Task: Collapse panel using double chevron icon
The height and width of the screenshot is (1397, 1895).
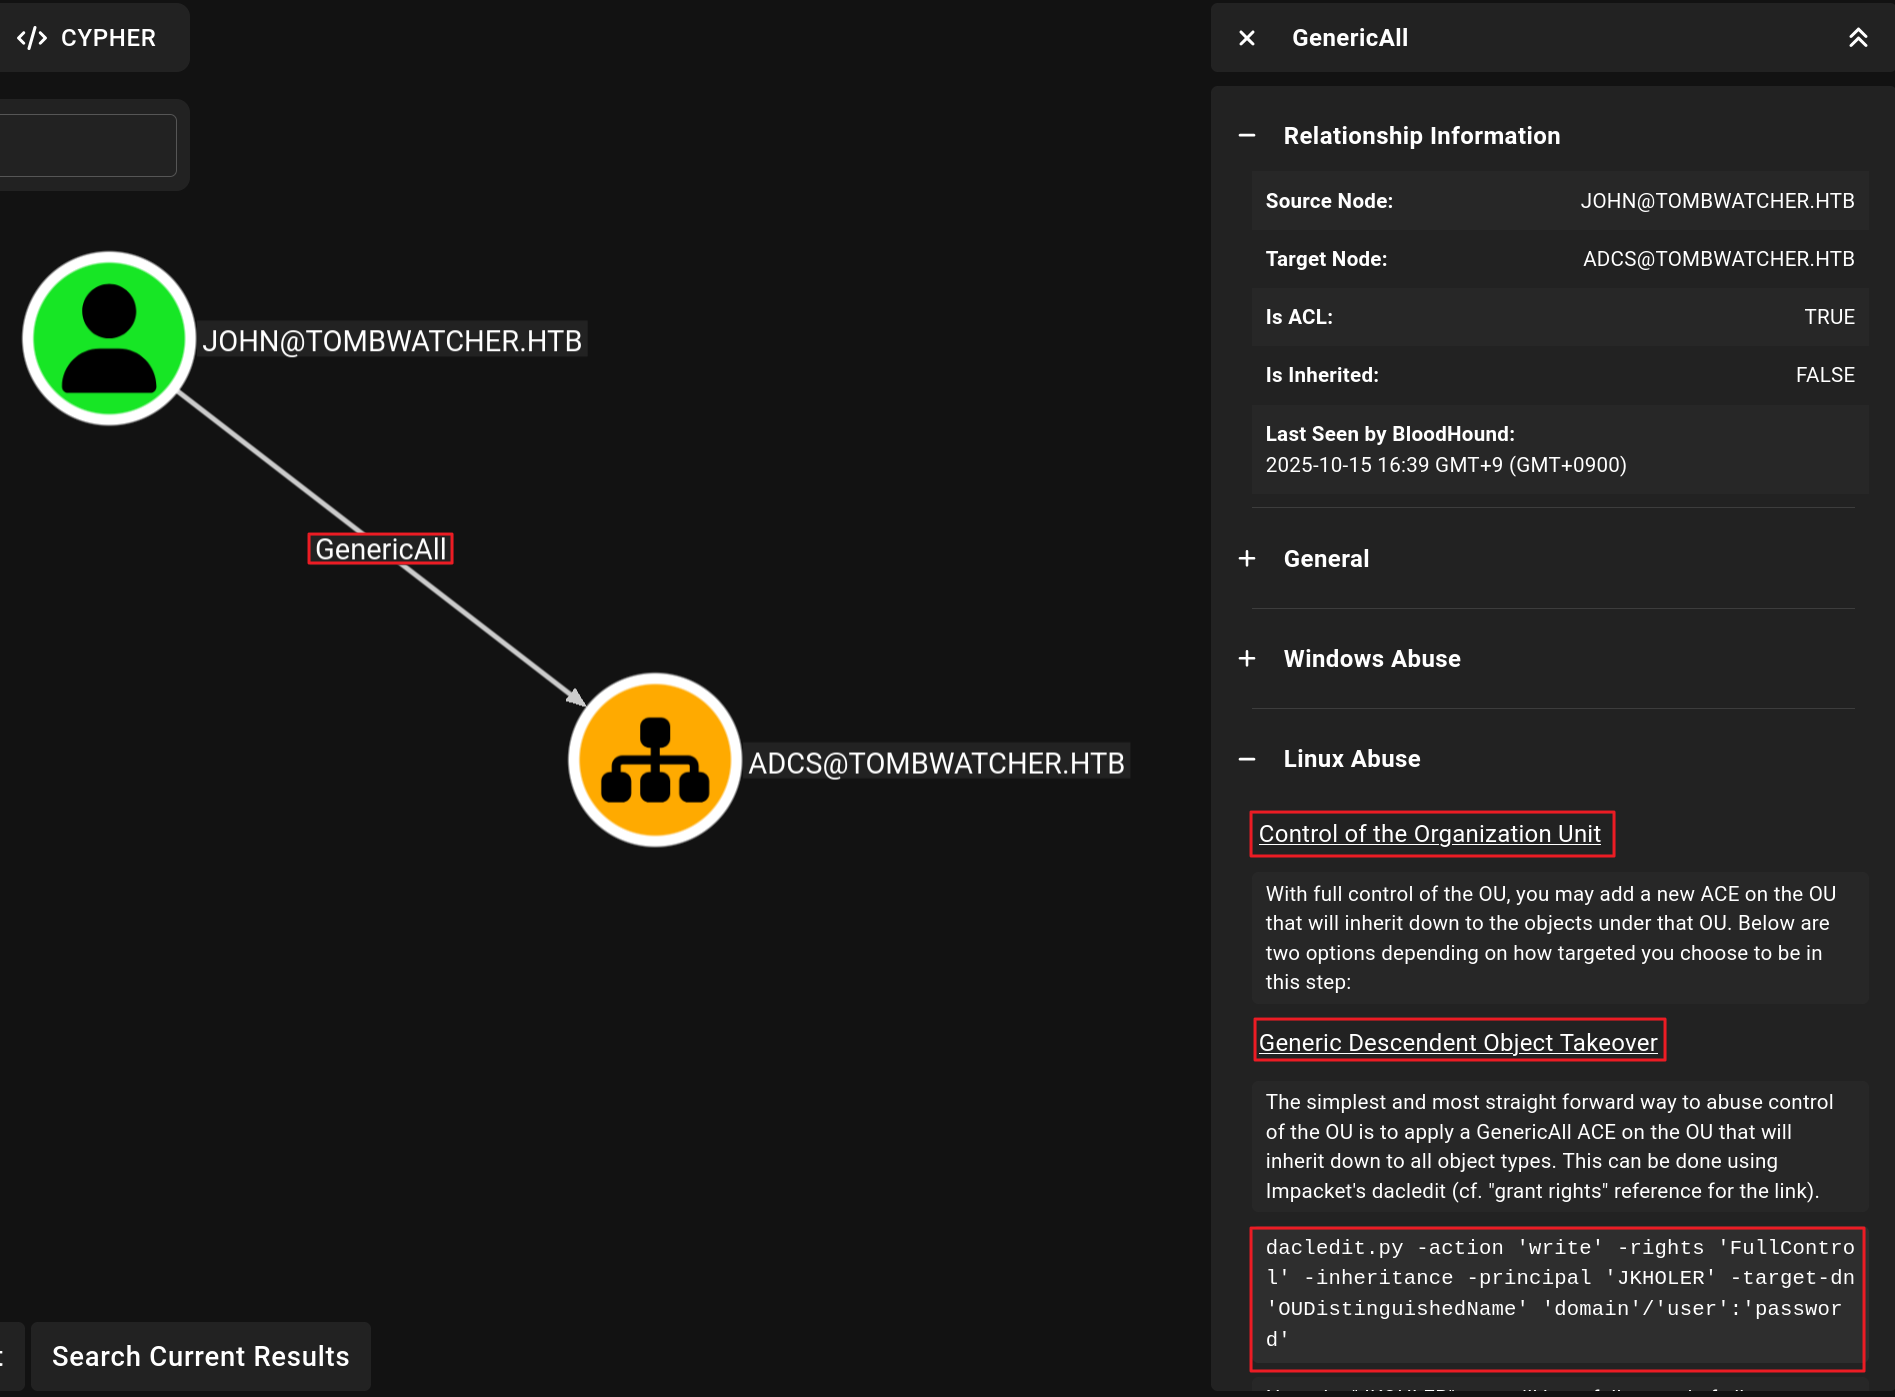Action: point(1857,38)
